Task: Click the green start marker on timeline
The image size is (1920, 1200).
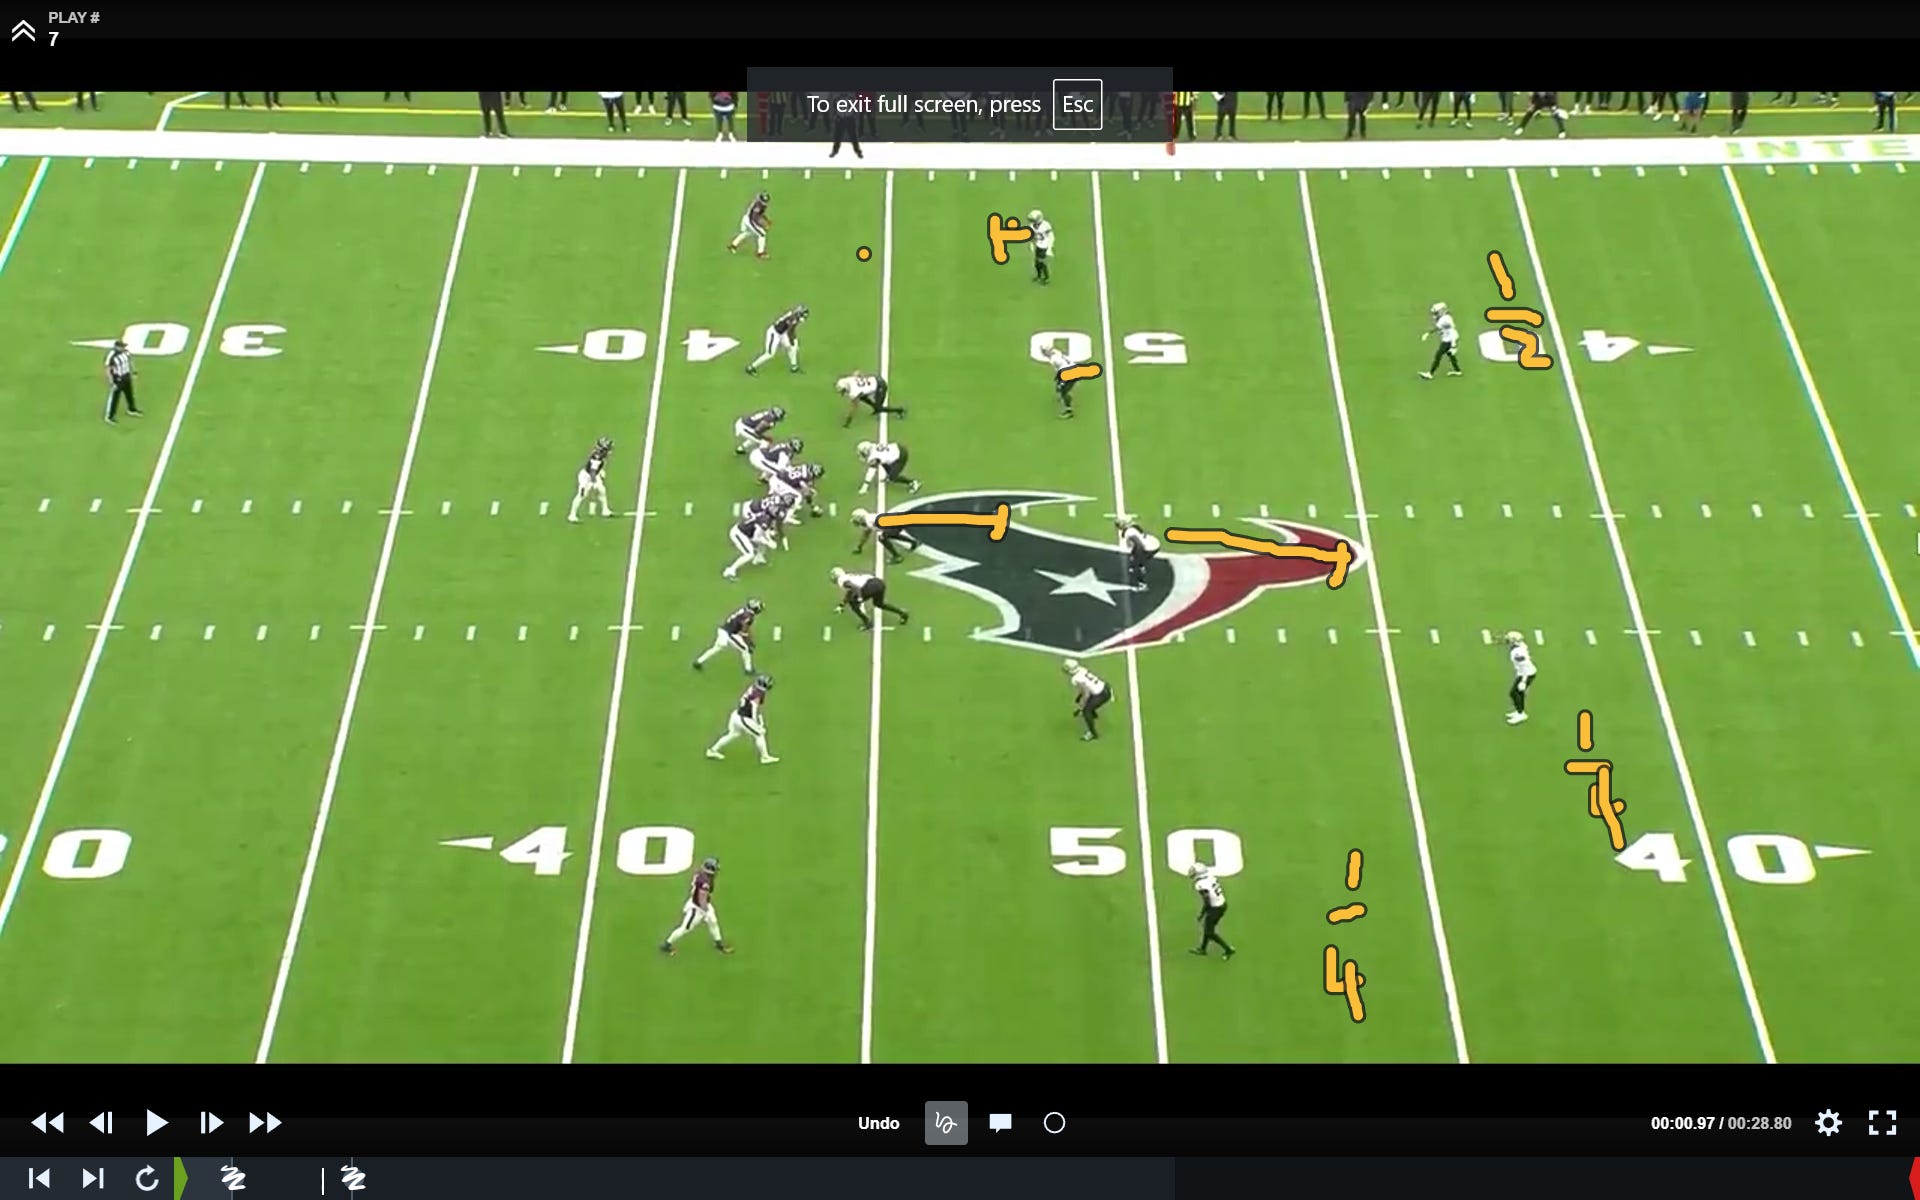Action: pos(181,1179)
